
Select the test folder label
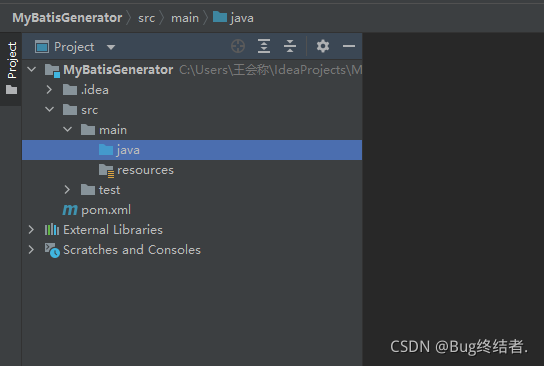click(109, 190)
